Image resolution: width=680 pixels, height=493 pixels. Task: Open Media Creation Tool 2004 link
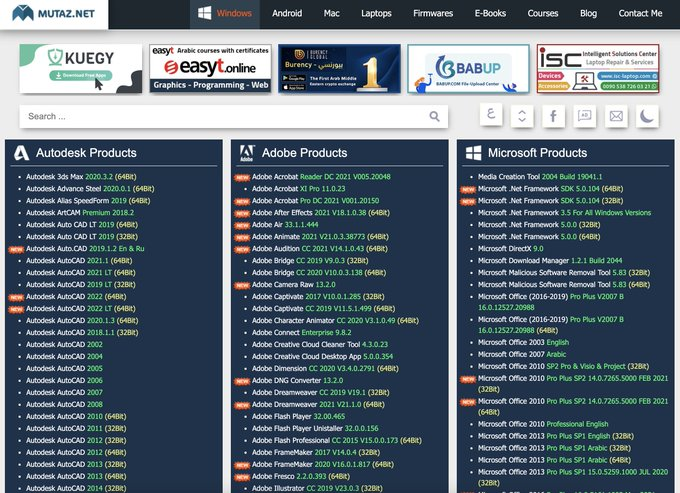(540, 177)
